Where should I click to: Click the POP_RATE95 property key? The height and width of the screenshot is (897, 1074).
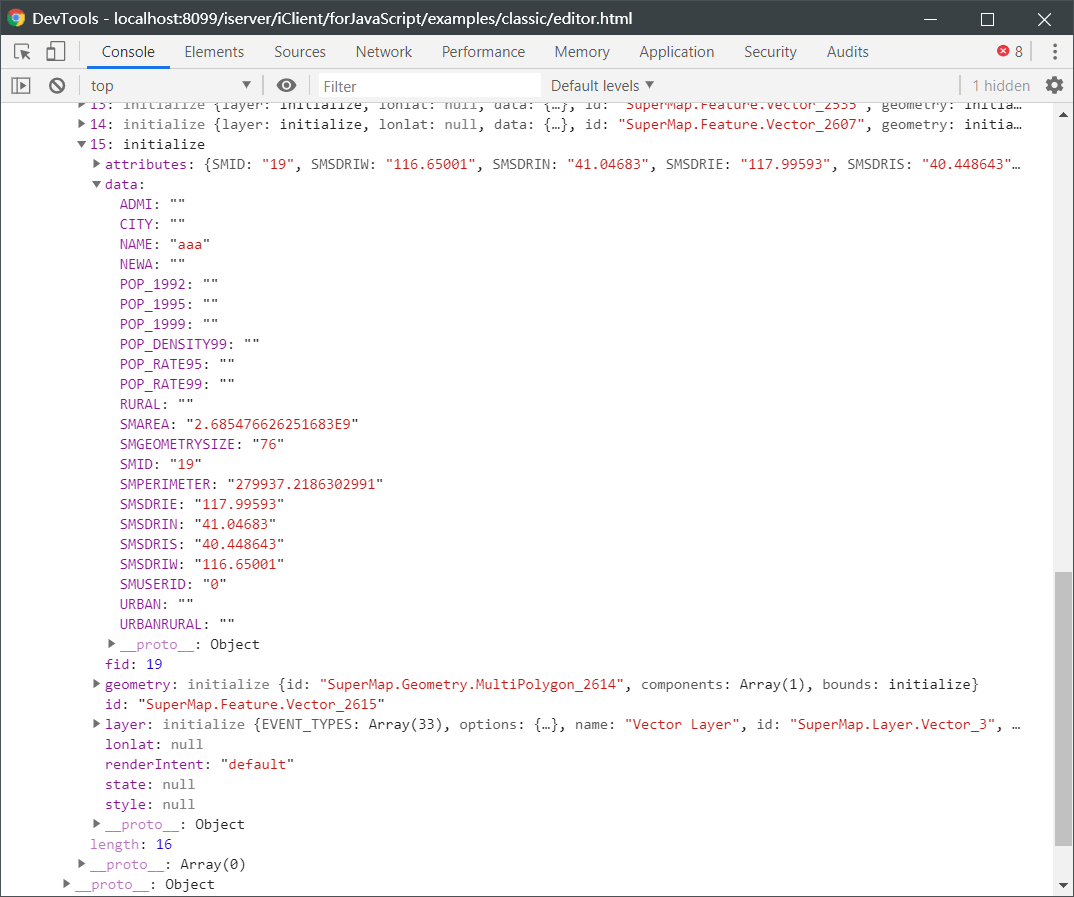click(x=161, y=364)
